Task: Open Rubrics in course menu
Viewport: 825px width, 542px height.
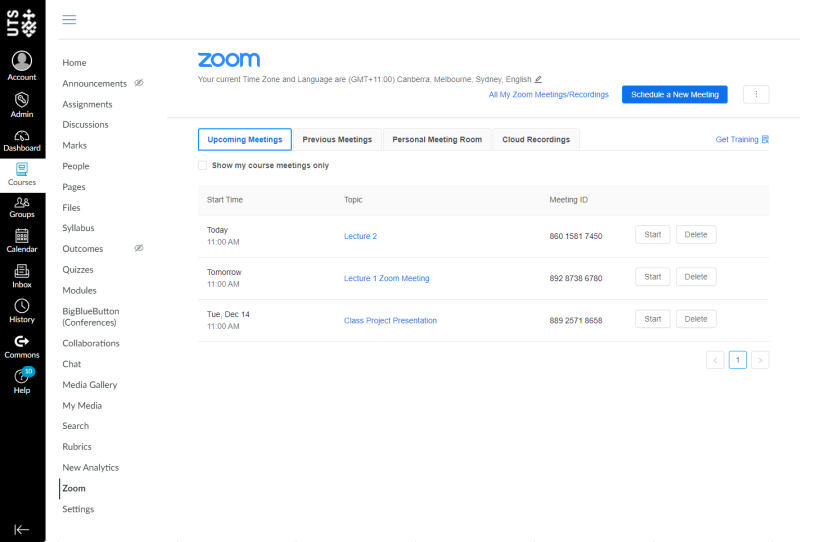Action: 77,447
